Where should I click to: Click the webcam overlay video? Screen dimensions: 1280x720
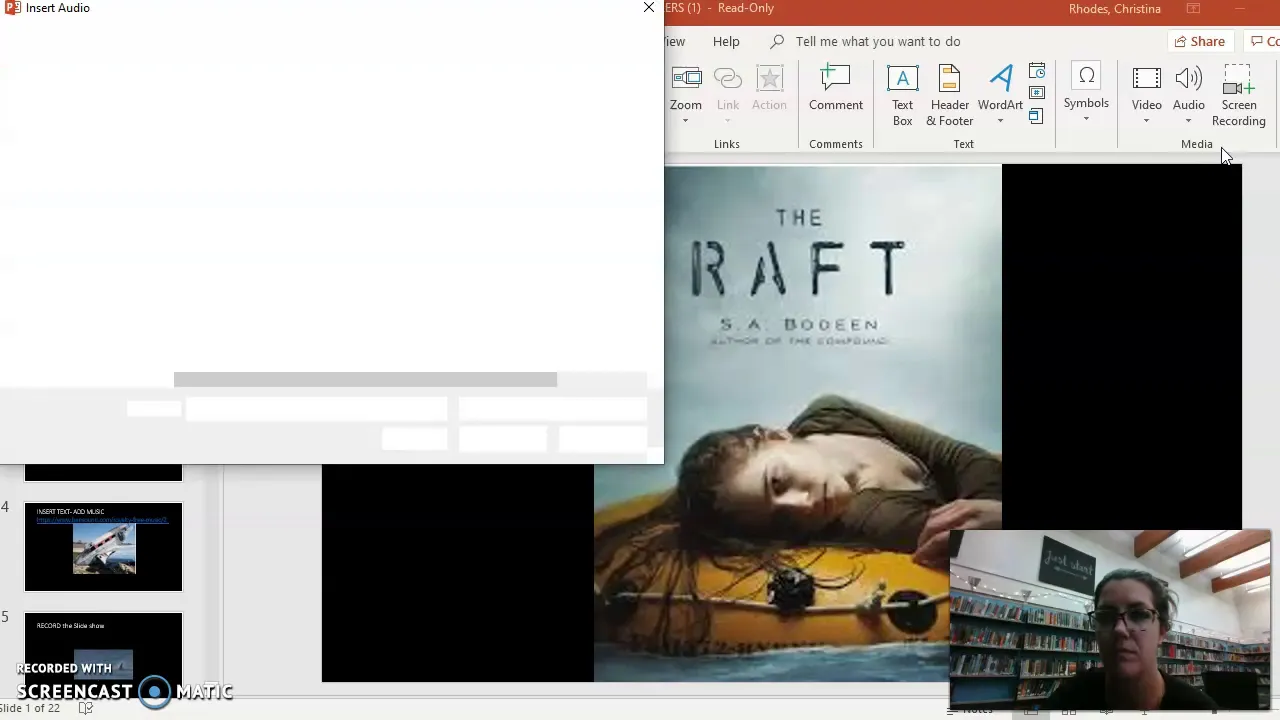(1110, 620)
